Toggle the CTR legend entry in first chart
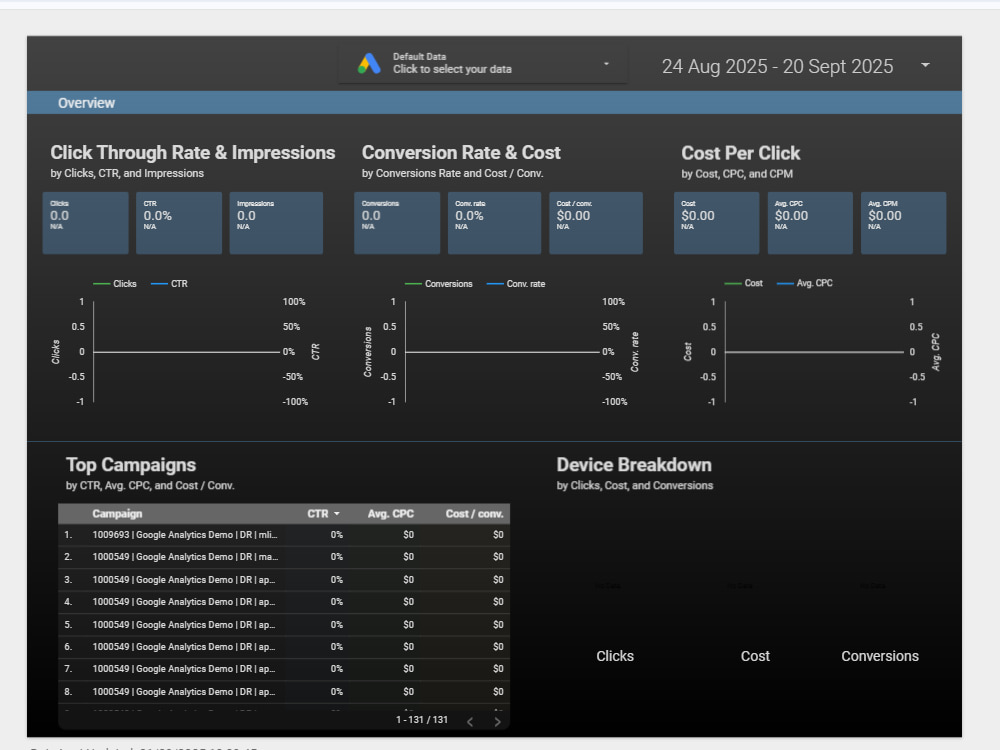This screenshot has height=750, width=1000. [169, 284]
